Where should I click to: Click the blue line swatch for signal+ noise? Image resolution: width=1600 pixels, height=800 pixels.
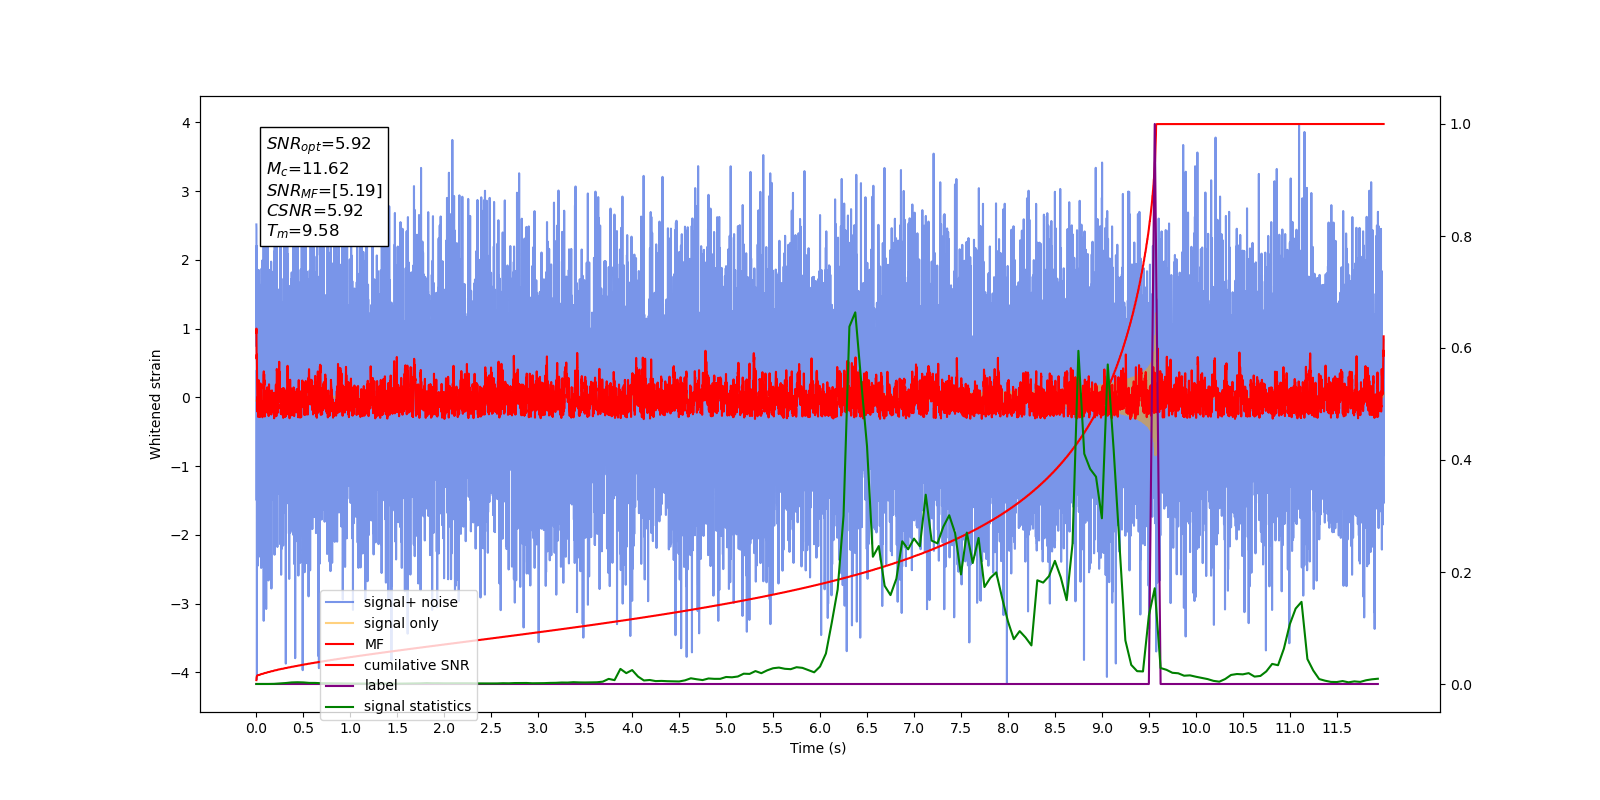340,602
